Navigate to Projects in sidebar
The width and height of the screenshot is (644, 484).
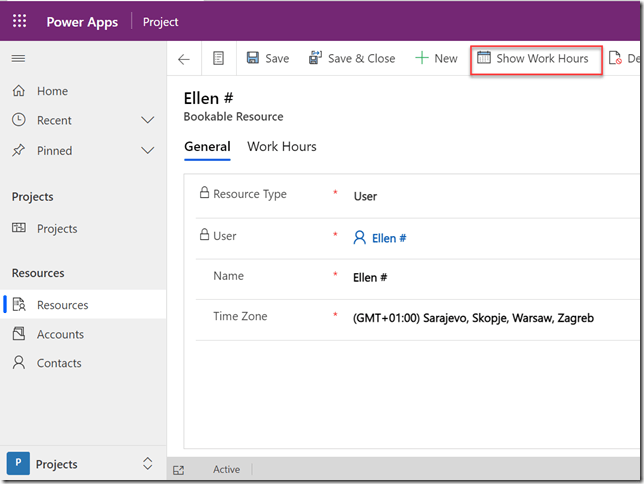57,229
